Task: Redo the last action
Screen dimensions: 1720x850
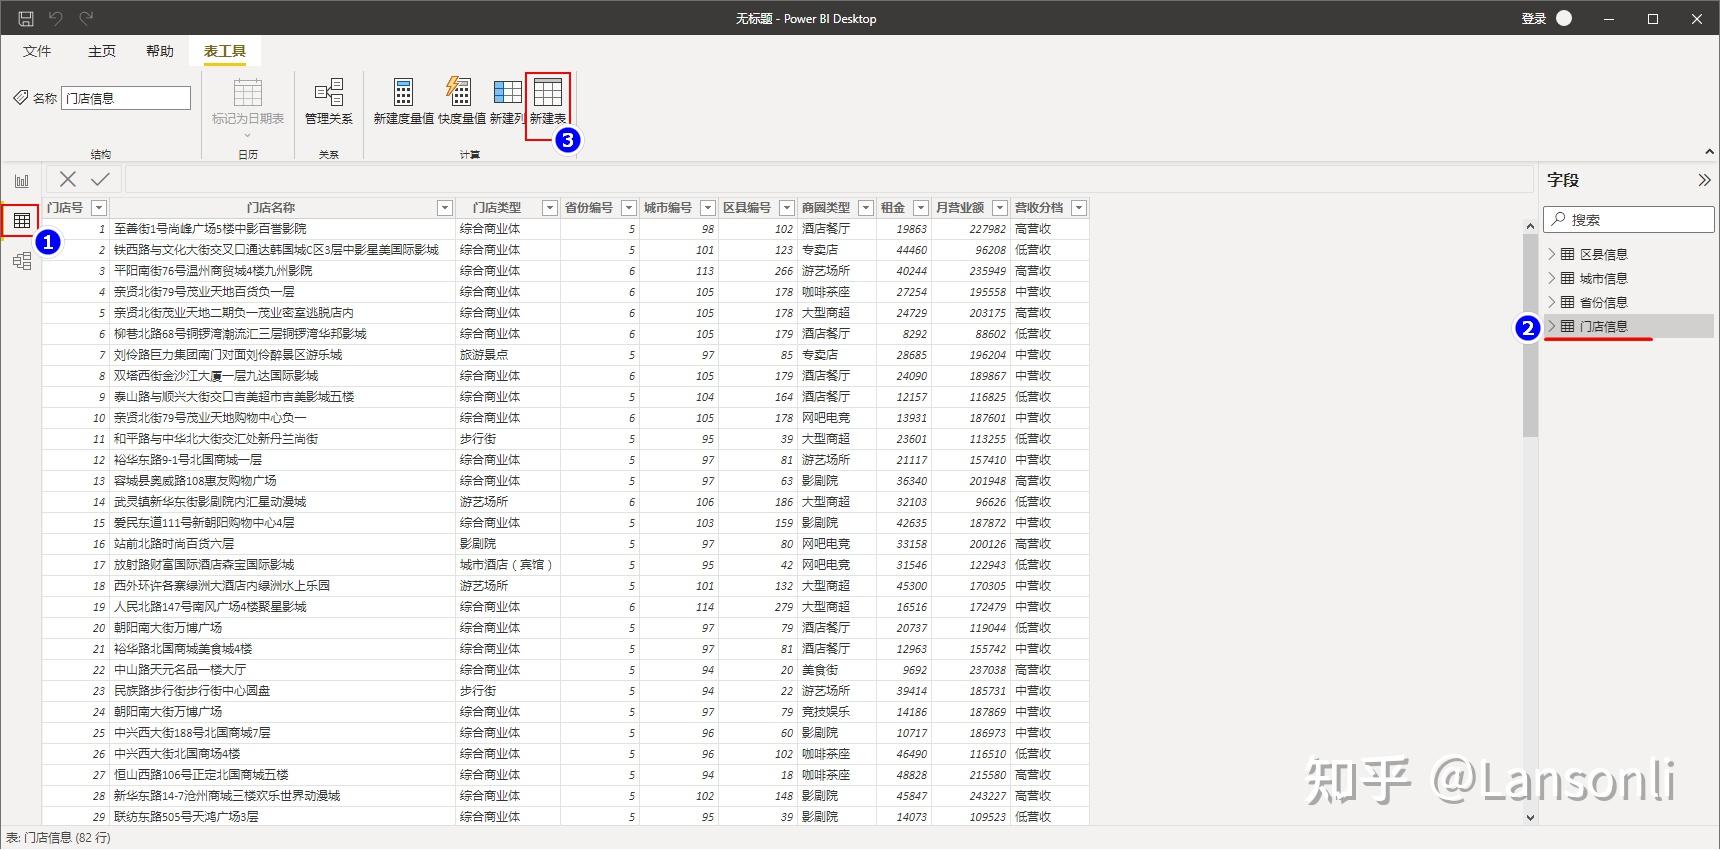Action: (x=87, y=18)
